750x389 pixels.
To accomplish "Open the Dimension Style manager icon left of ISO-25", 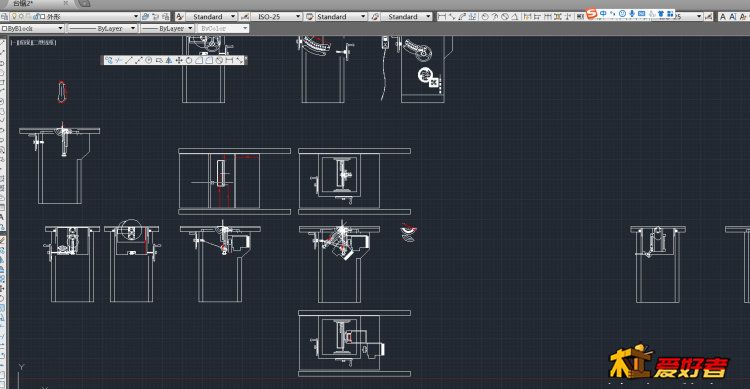I will (245, 17).
